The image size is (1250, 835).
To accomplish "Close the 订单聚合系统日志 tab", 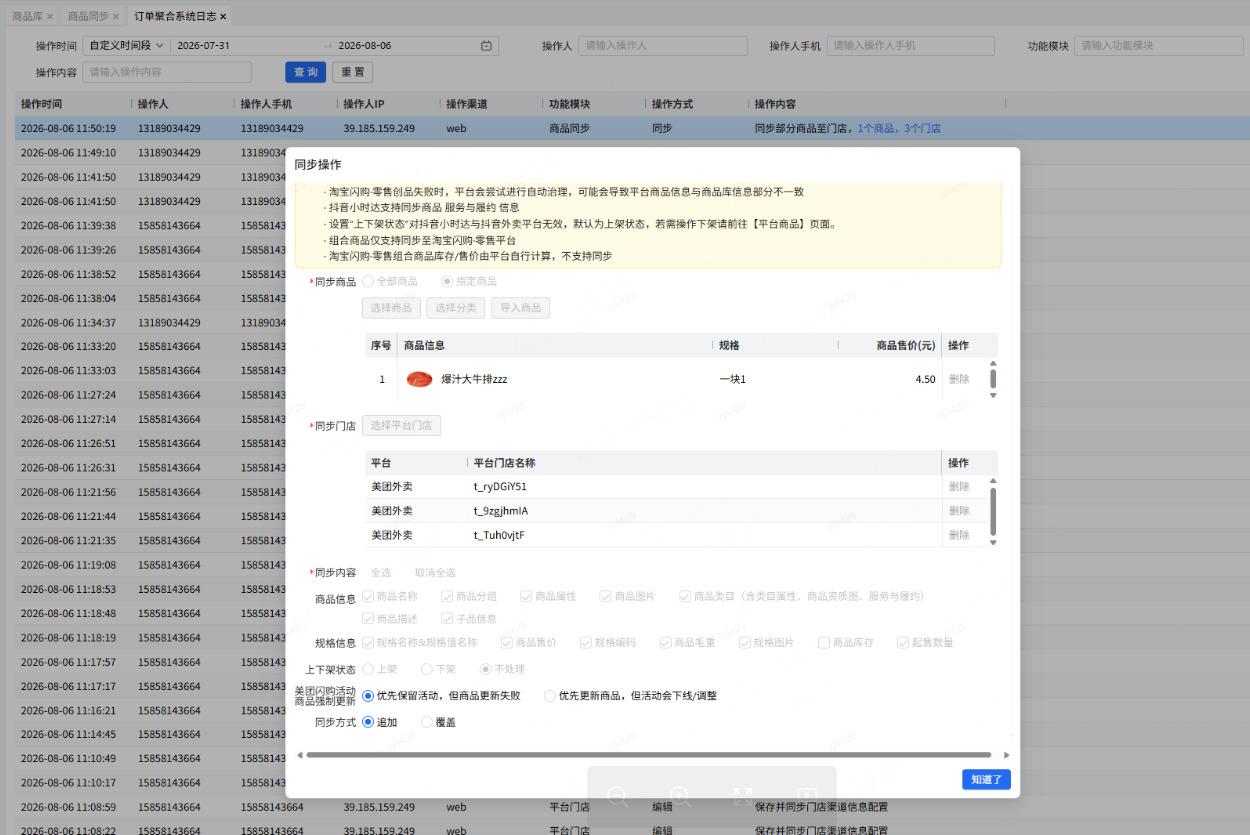I will (x=223, y=17).
